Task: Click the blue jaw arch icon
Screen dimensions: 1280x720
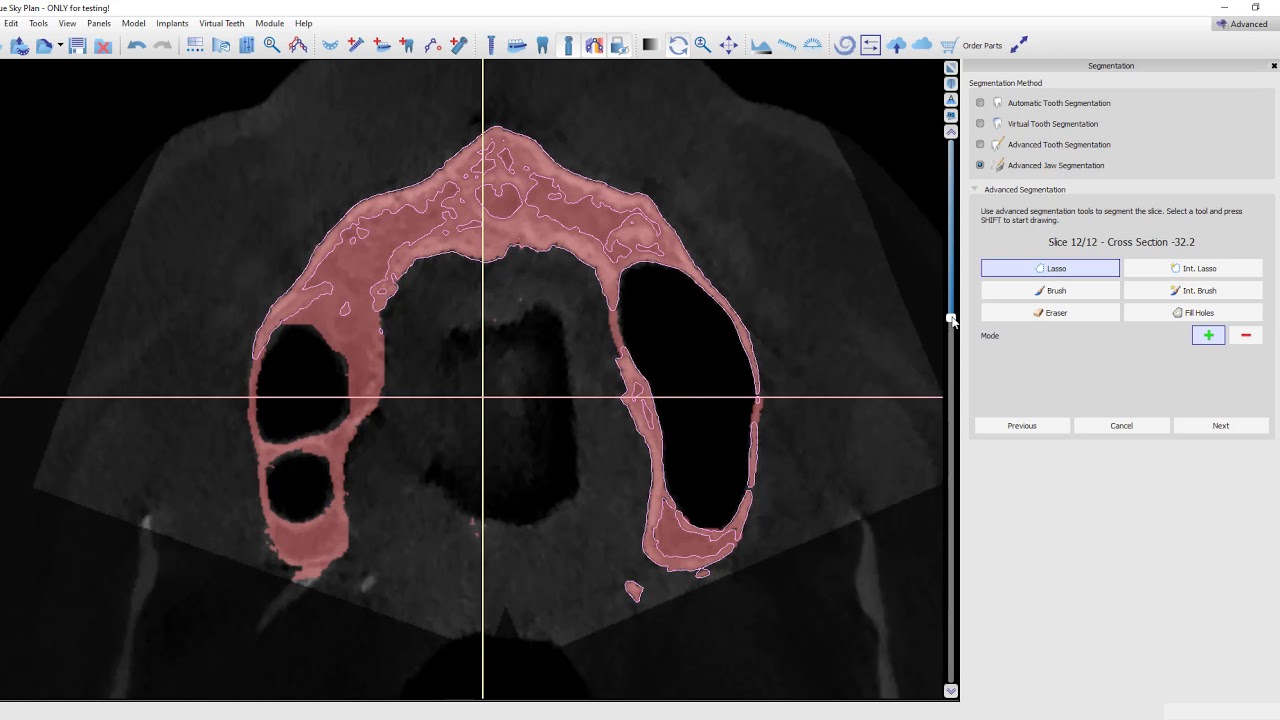Action: (x=330, y=45)
